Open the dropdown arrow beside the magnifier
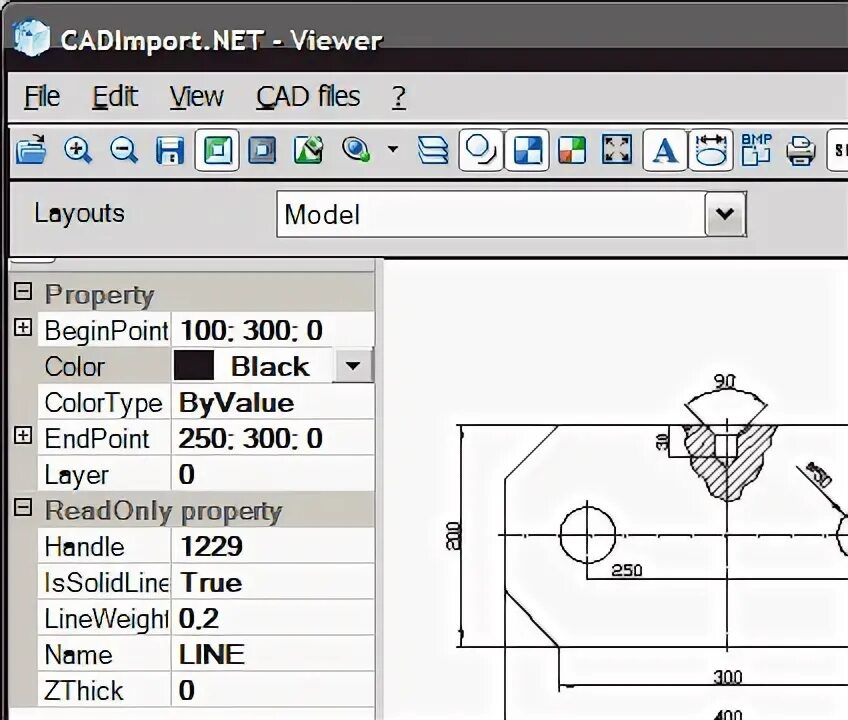The width and height of the screenshot is (848, 720). (x=393, y=149)
